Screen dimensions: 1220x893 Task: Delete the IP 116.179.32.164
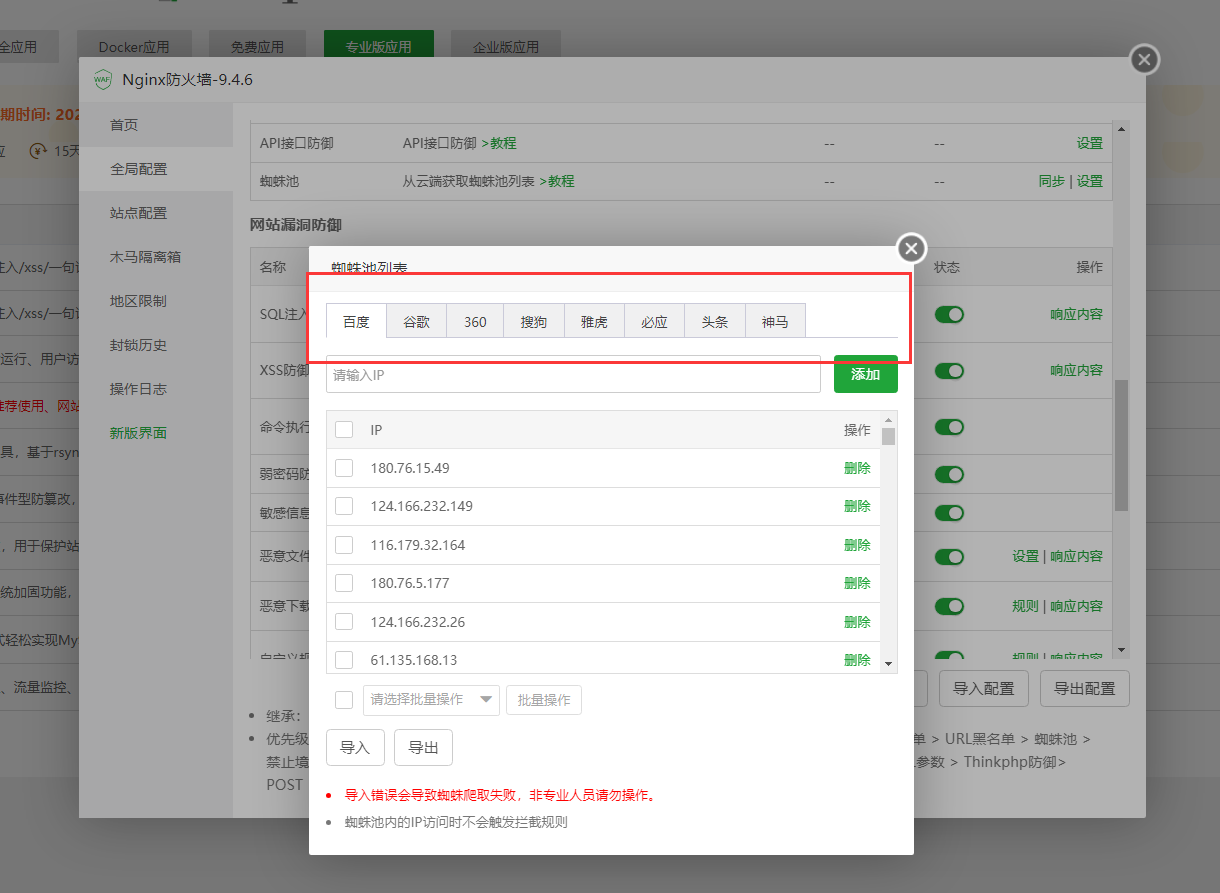[x=857, y=545]
